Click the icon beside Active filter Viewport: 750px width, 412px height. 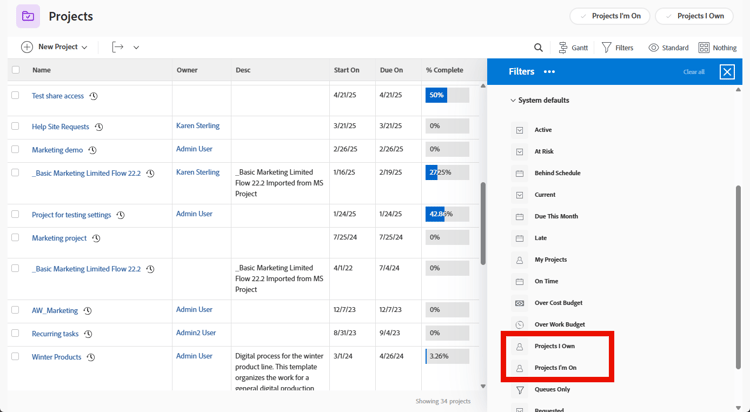[x=519, y=130]
